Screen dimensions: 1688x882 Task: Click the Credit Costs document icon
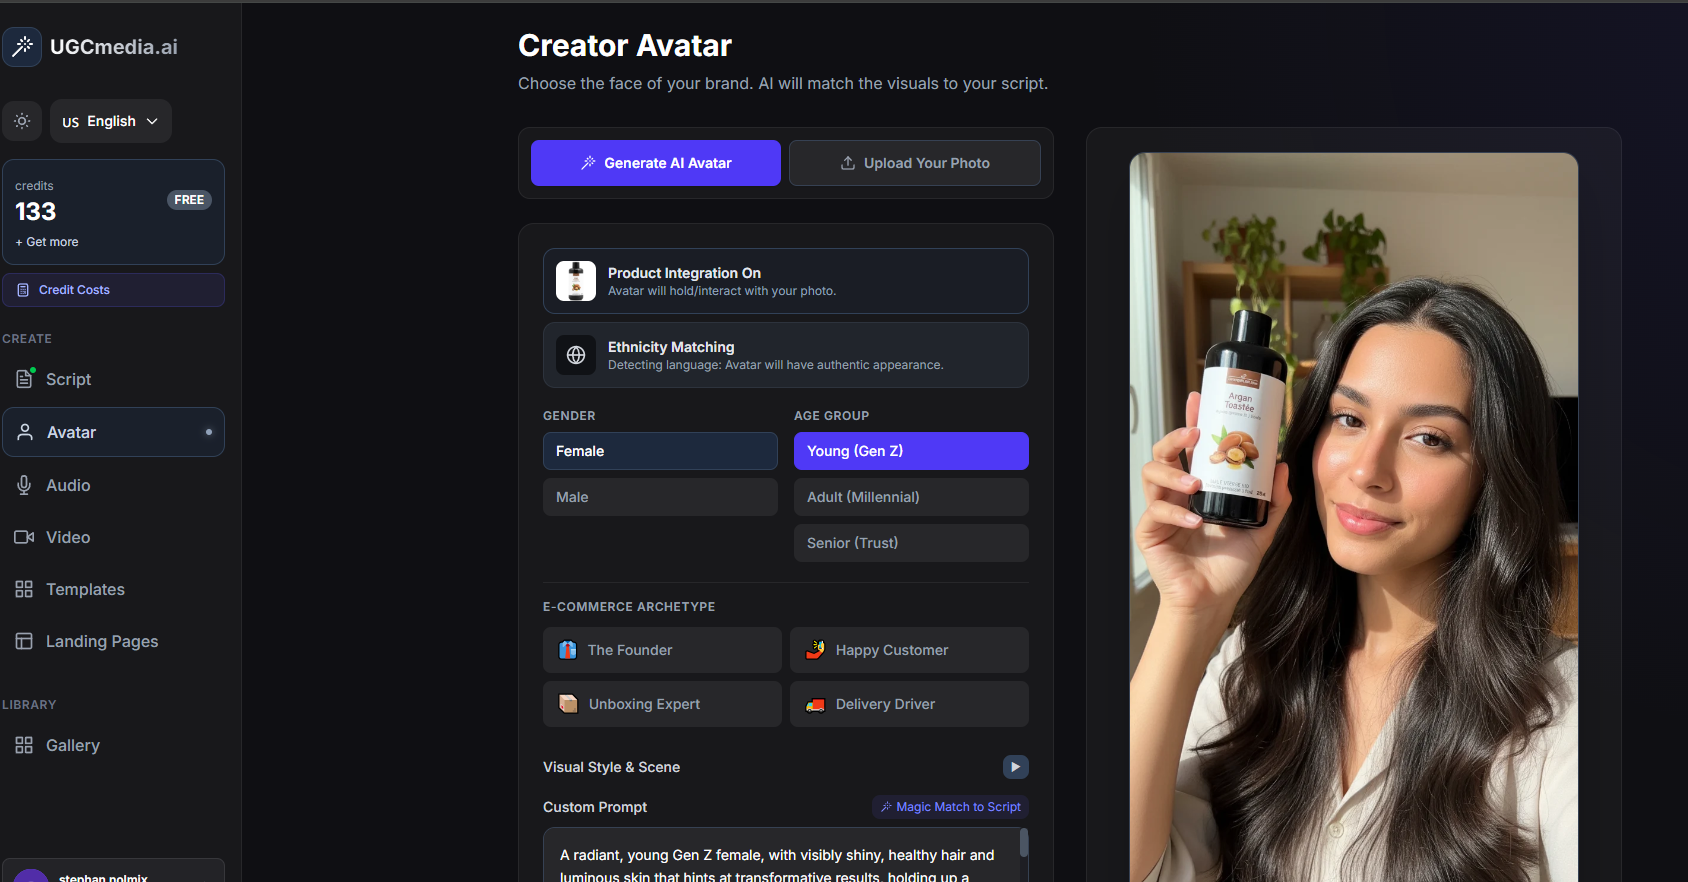point(23,290)
